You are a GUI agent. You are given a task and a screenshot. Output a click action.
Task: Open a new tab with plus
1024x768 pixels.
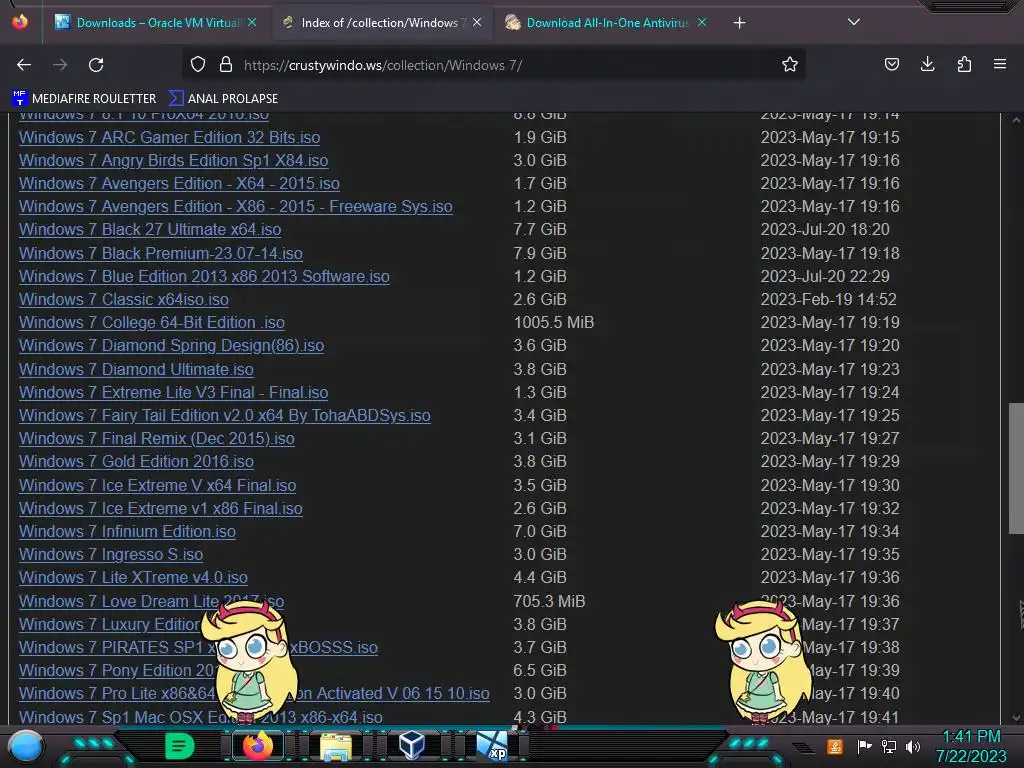[739, 23]
